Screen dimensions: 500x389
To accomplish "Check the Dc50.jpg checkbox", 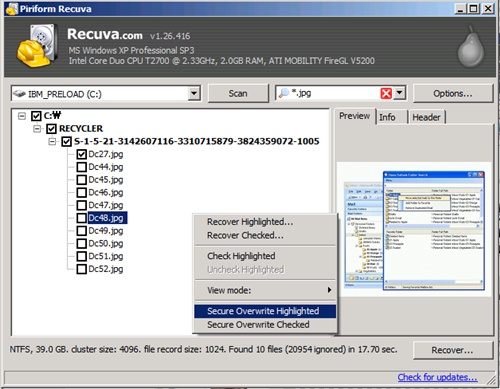I will [x=82, y=244].
